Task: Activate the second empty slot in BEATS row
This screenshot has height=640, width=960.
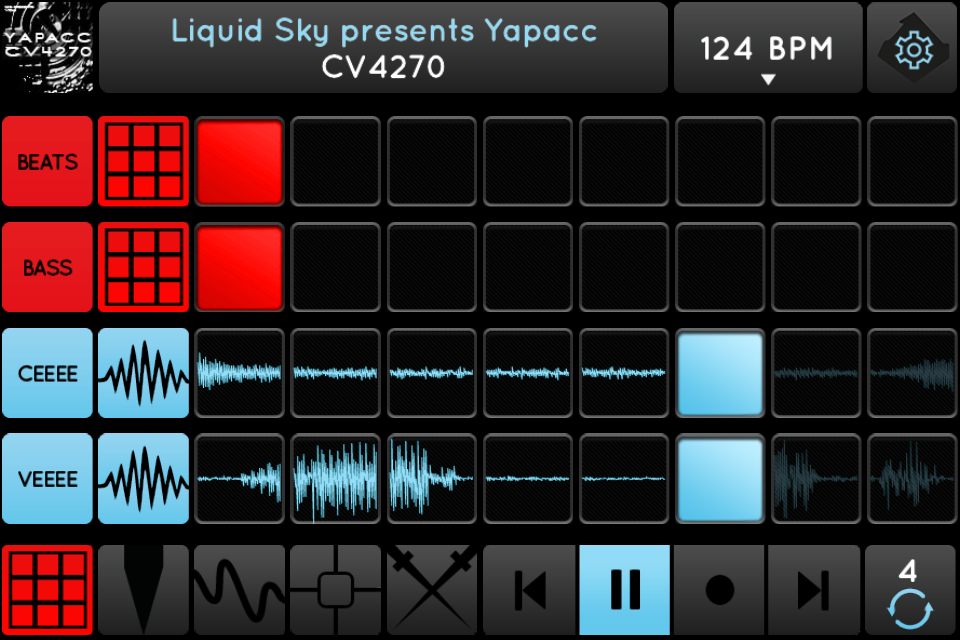Action: tap(432, 162)
